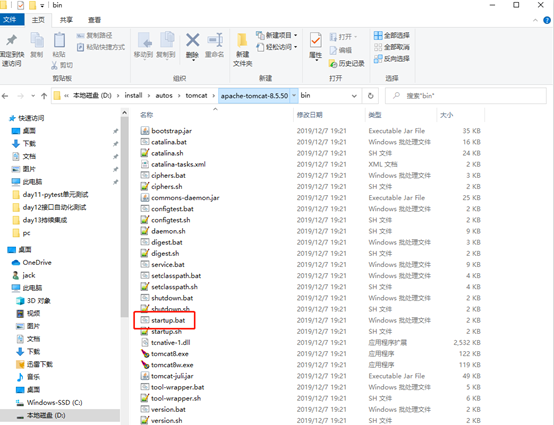Switch to the Share ribbon tab
The width and height of the screenshot is (554, 425).
(x=66, y=20)
